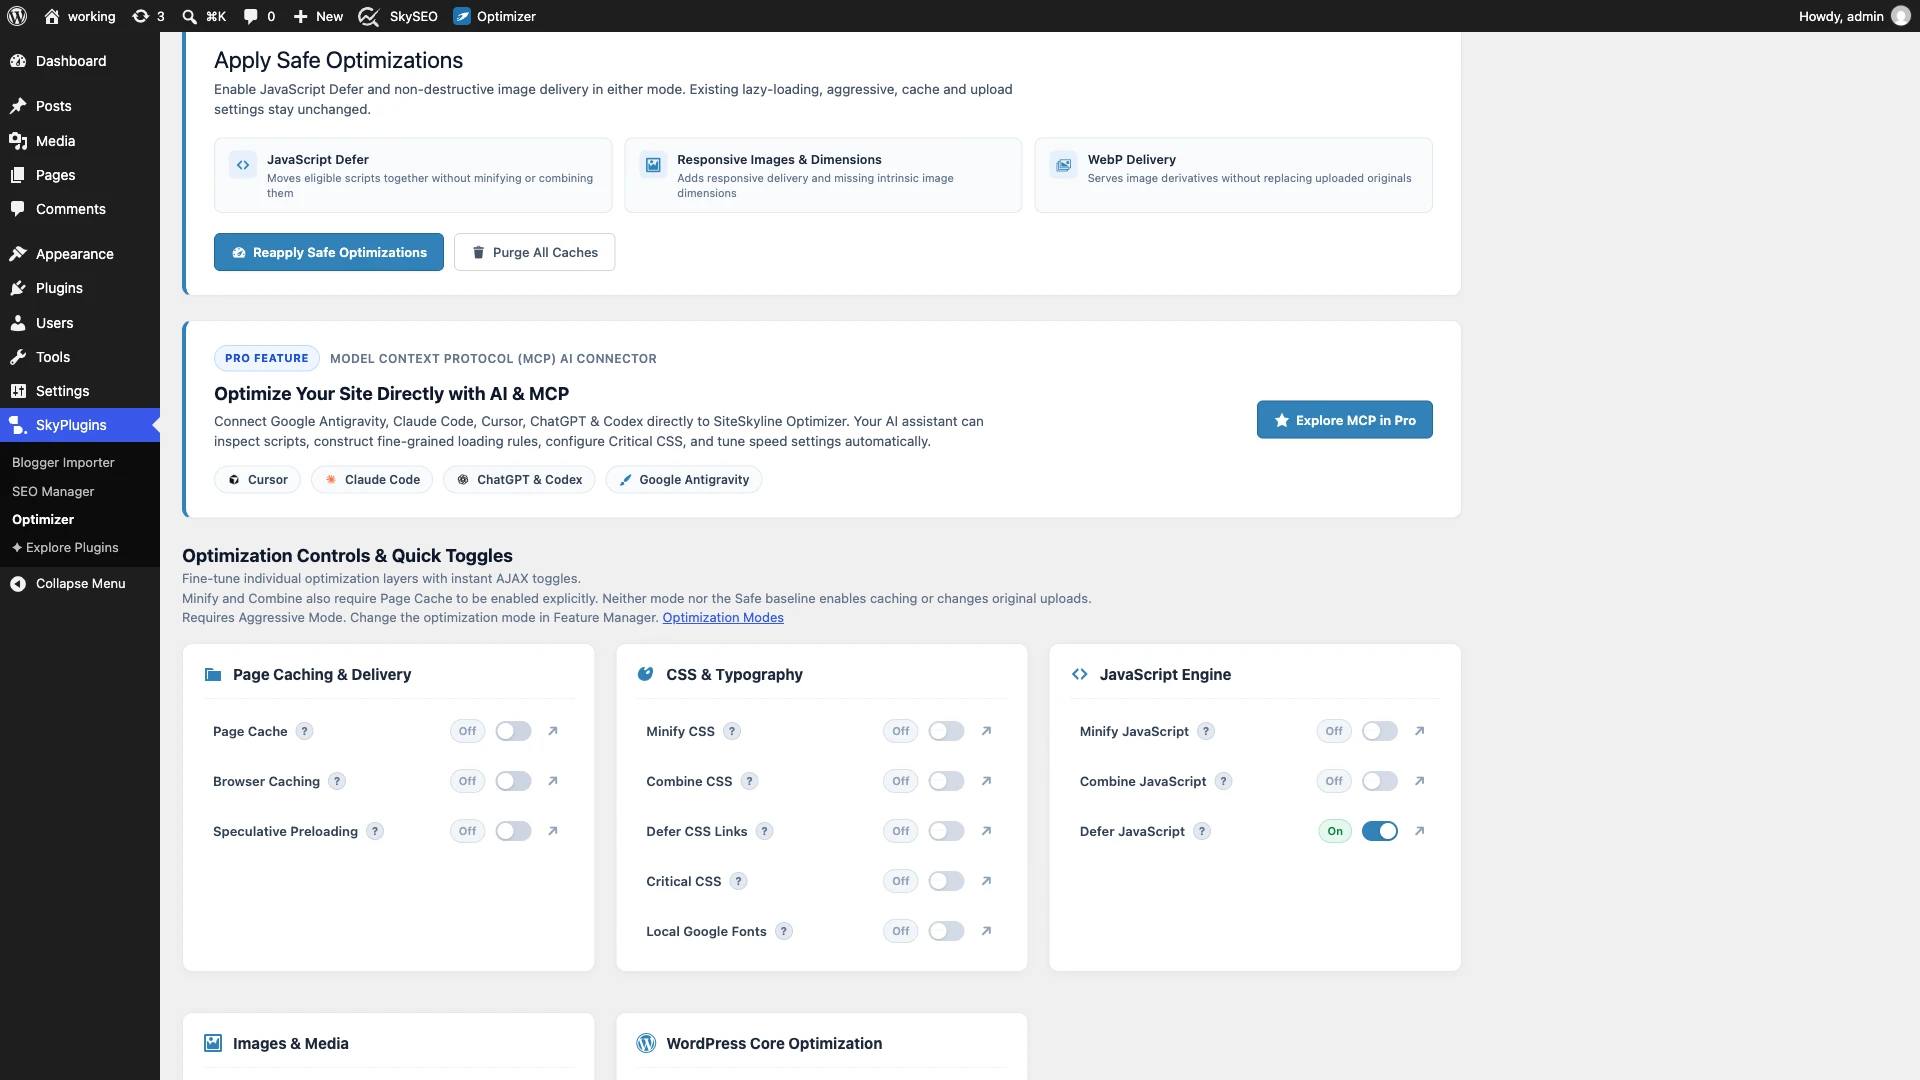Image resolution: width=1920 pixels, height=1080 pixels.
Task: Open the updates icon showing 3
Action: (x=148, y=16)
